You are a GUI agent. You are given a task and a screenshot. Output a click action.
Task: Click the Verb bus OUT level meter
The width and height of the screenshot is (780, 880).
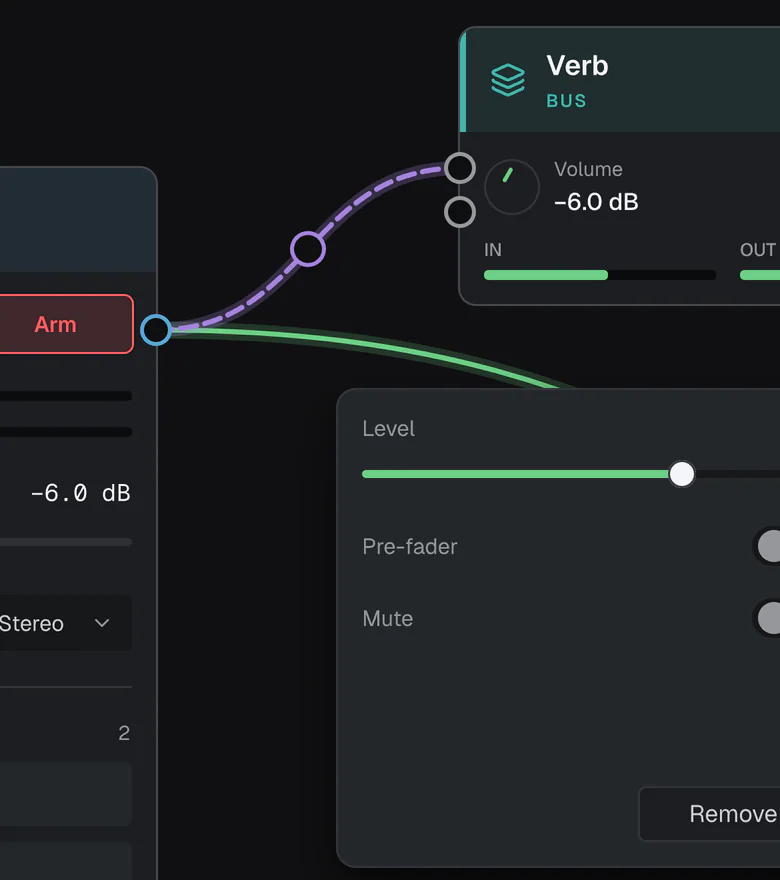tap(760, 275)
